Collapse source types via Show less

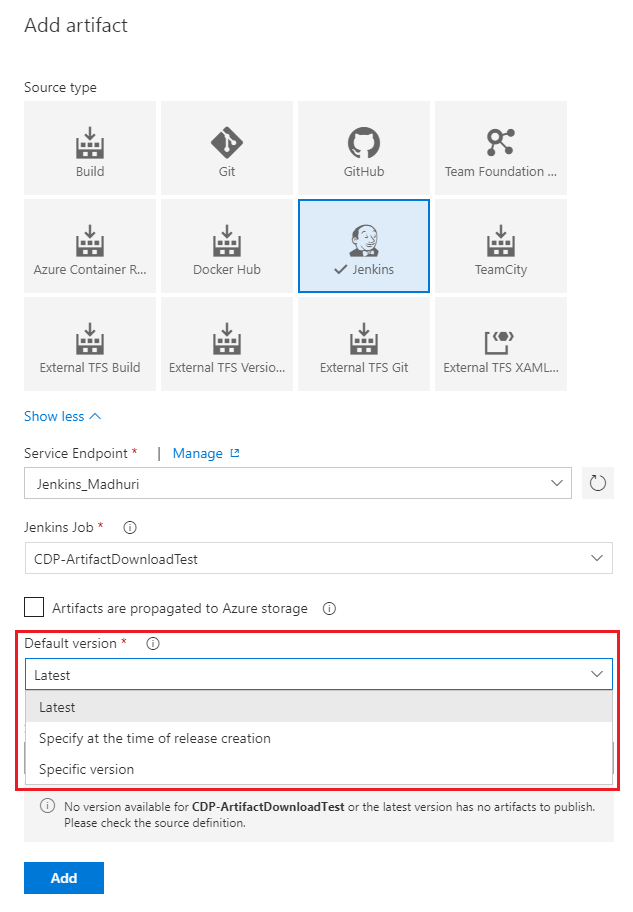55,416
